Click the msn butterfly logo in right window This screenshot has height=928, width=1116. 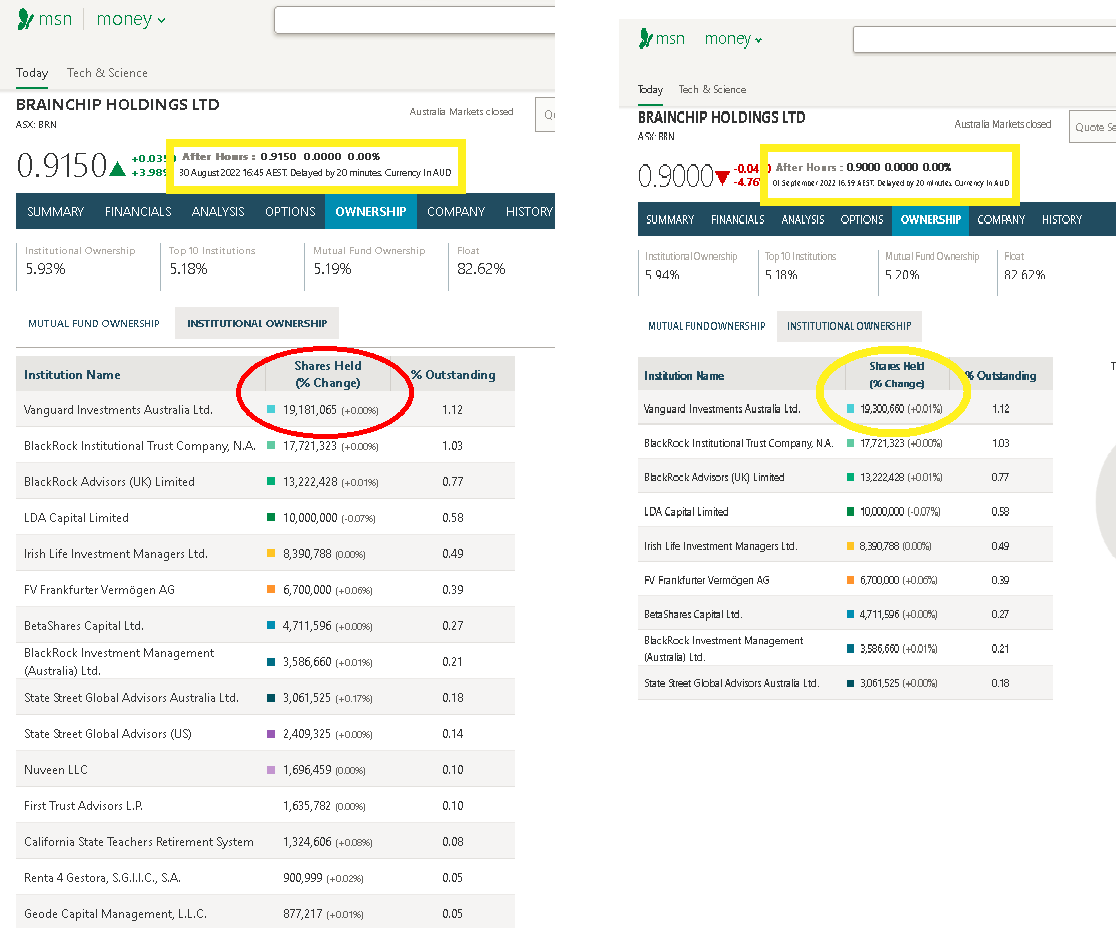coord(646,39)
